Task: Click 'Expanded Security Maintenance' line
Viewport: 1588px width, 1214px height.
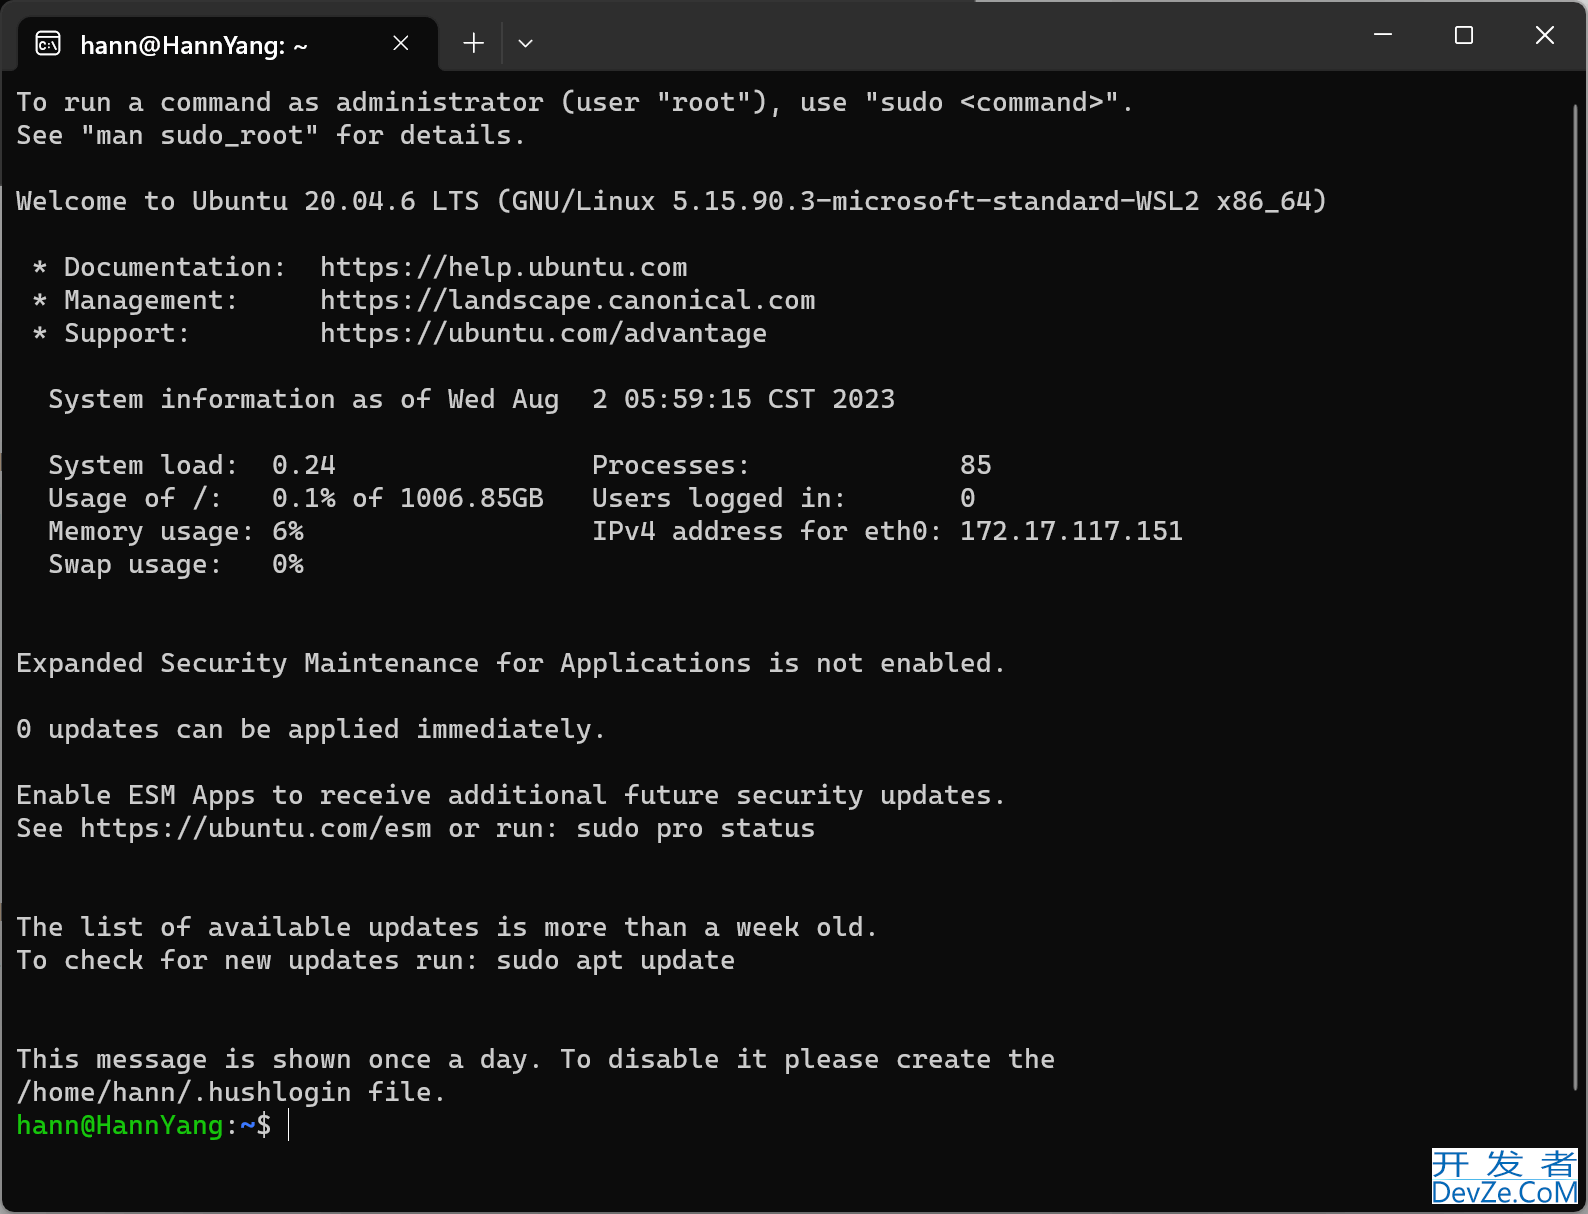Action: pyautogui.click(x=511, y=663)
